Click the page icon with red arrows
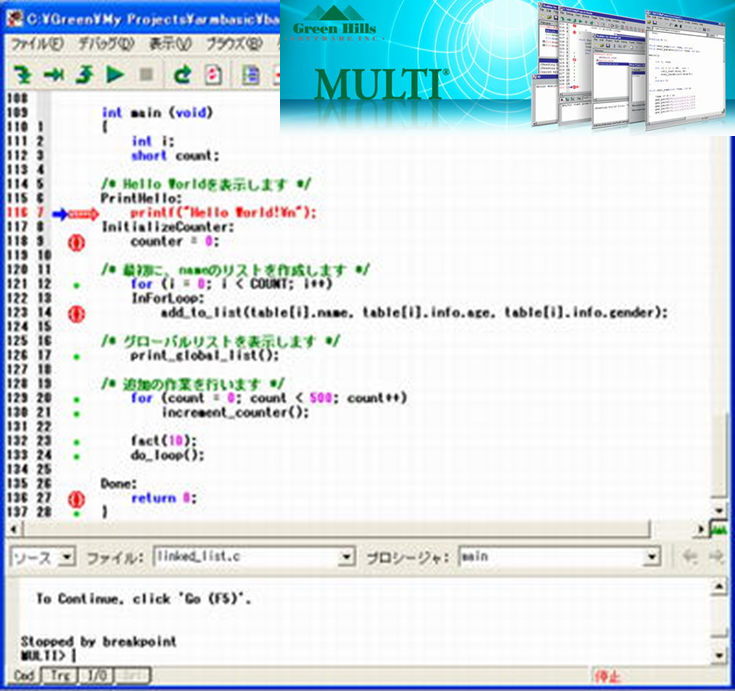This screenshot has height=691, width=735. tap(213, 75)
